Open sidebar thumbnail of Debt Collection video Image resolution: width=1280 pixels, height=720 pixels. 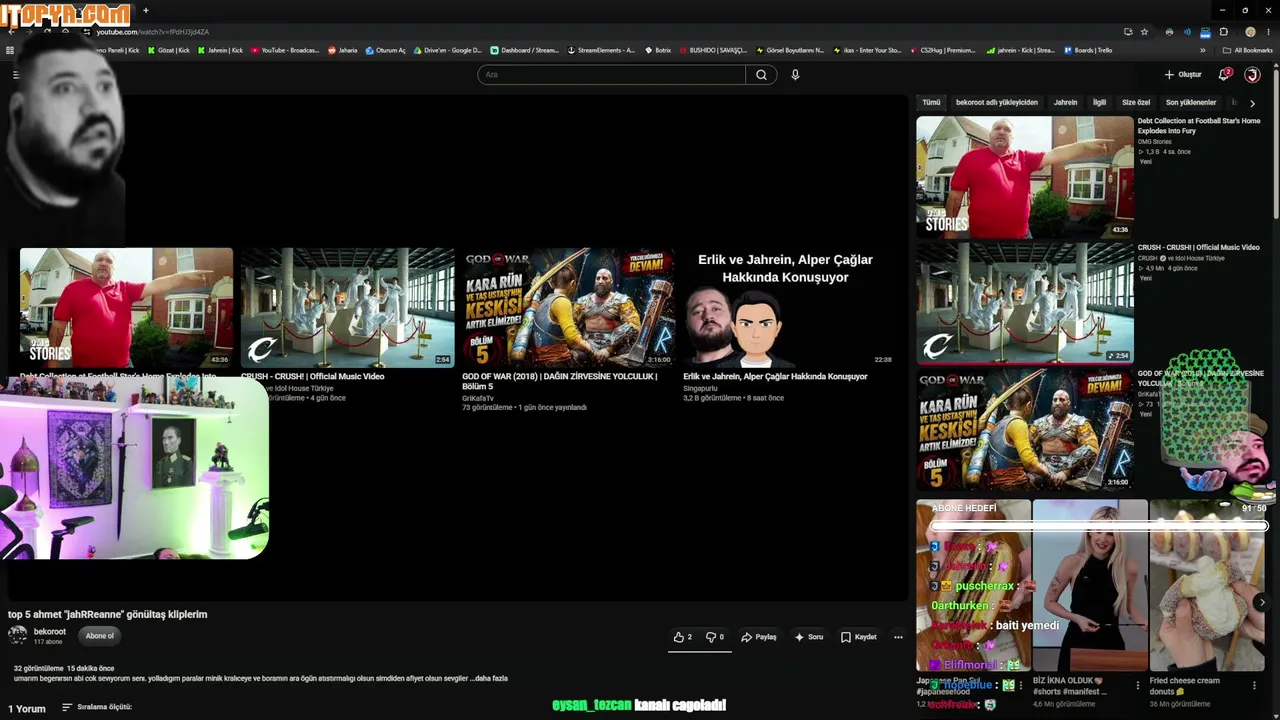pos(1025,177)
